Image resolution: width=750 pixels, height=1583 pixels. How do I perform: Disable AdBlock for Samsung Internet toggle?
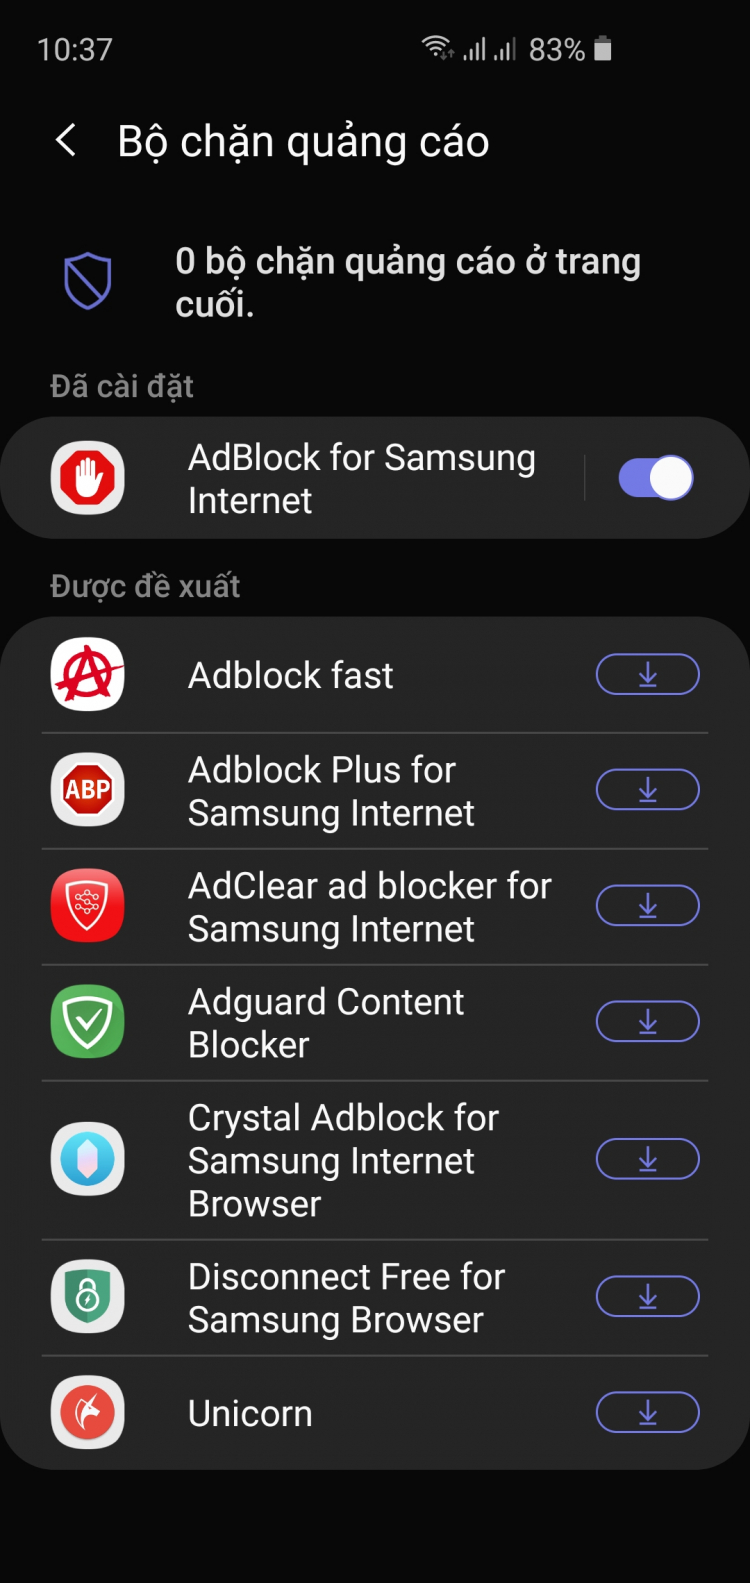(x=656, y=478)
